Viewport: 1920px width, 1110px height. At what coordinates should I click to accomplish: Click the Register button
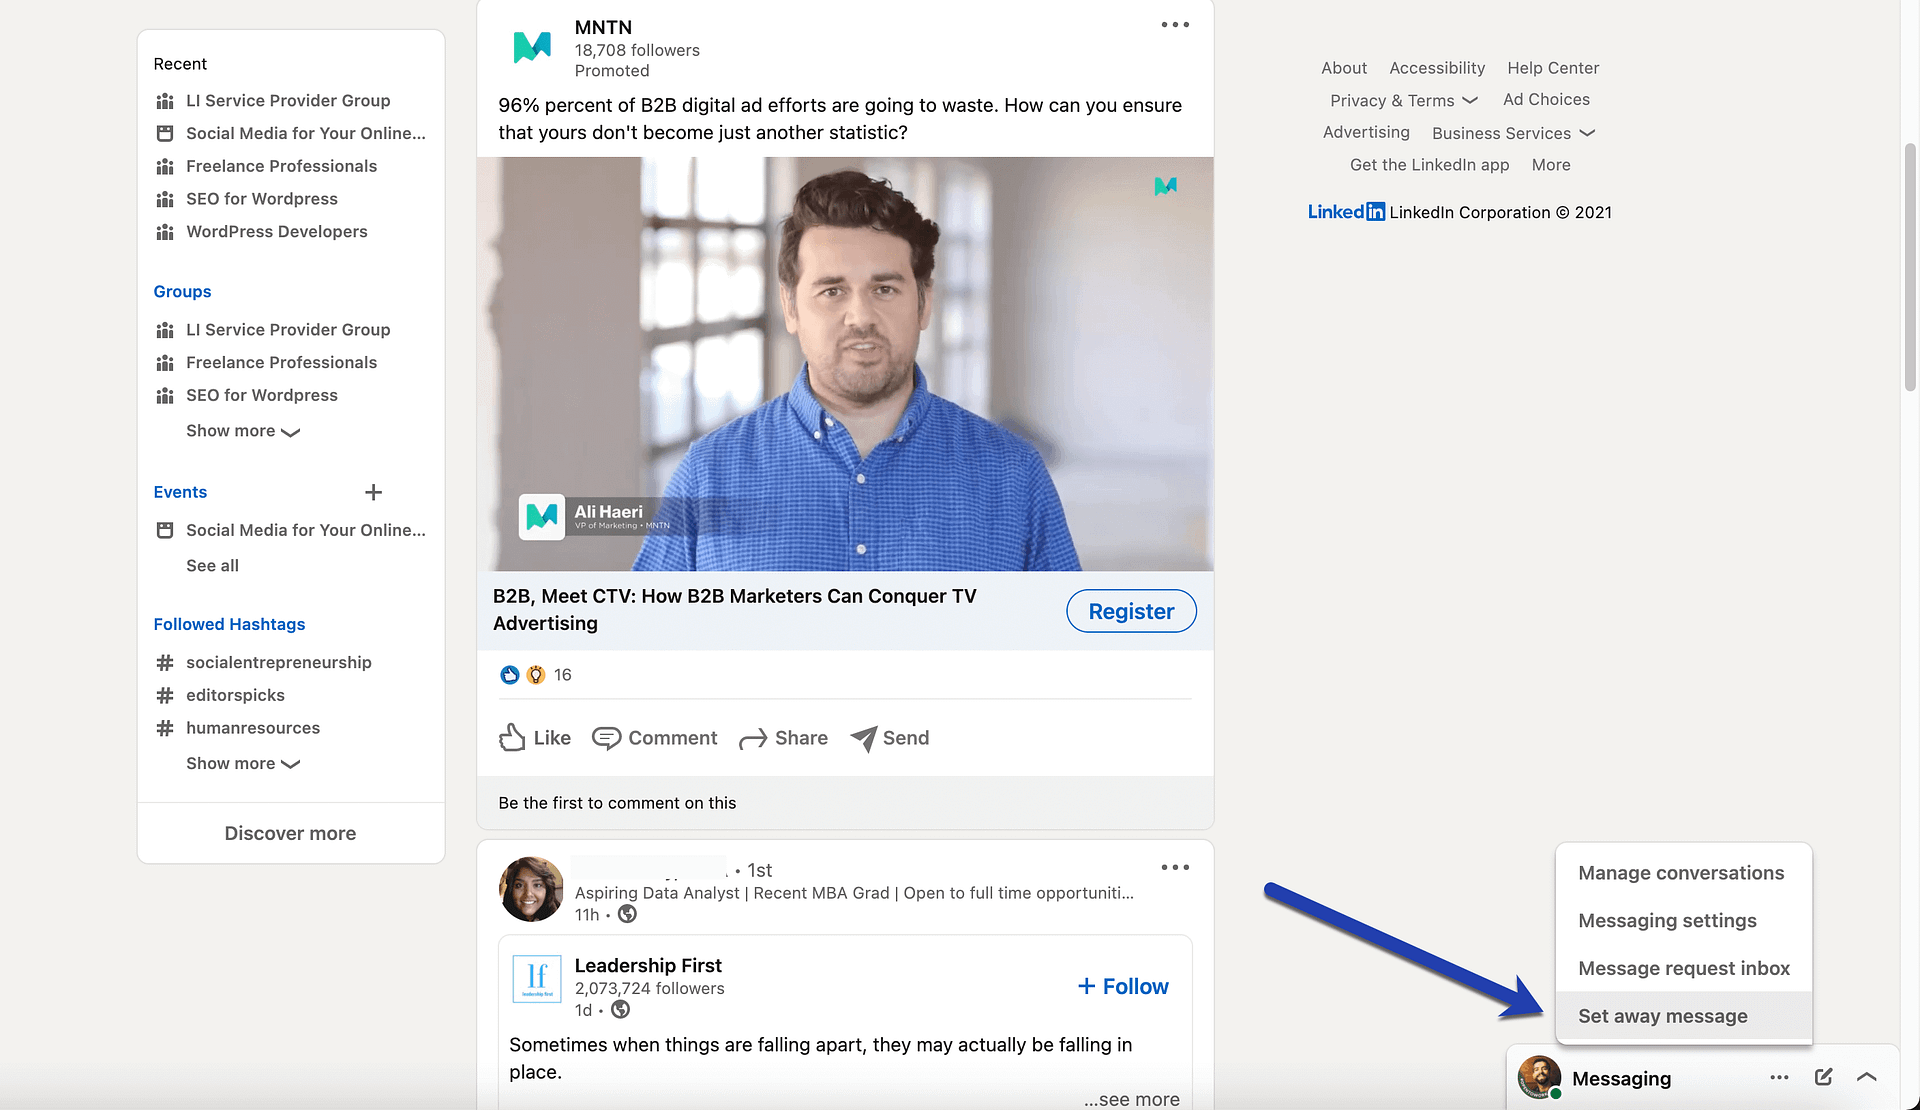click(x=1131, y=611)
